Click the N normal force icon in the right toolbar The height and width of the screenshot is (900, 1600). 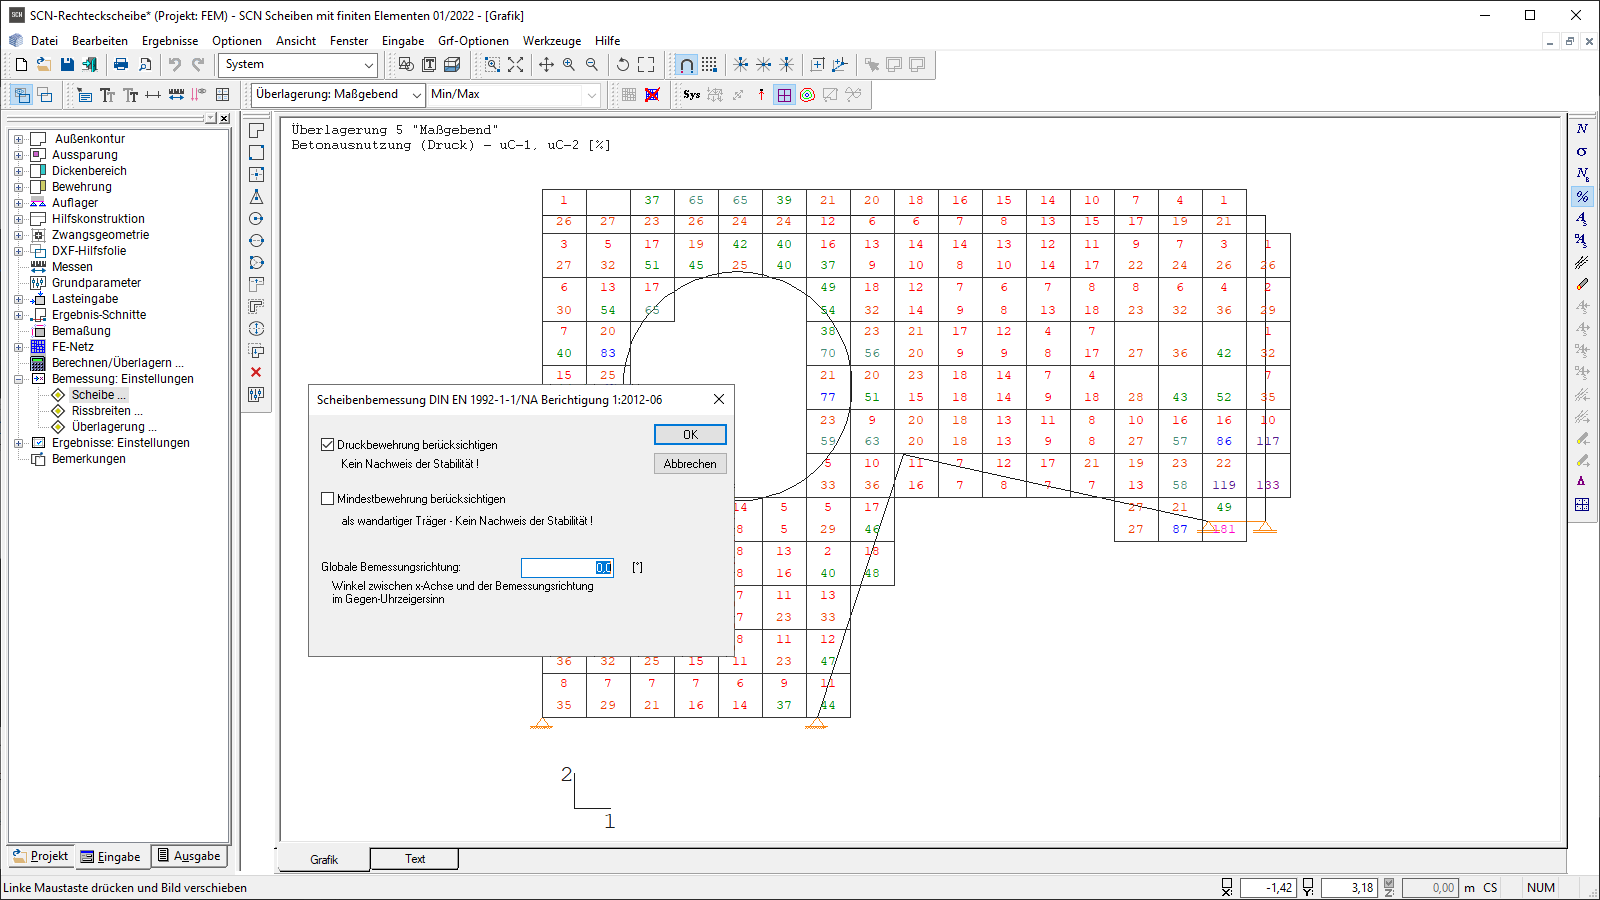1582,129
